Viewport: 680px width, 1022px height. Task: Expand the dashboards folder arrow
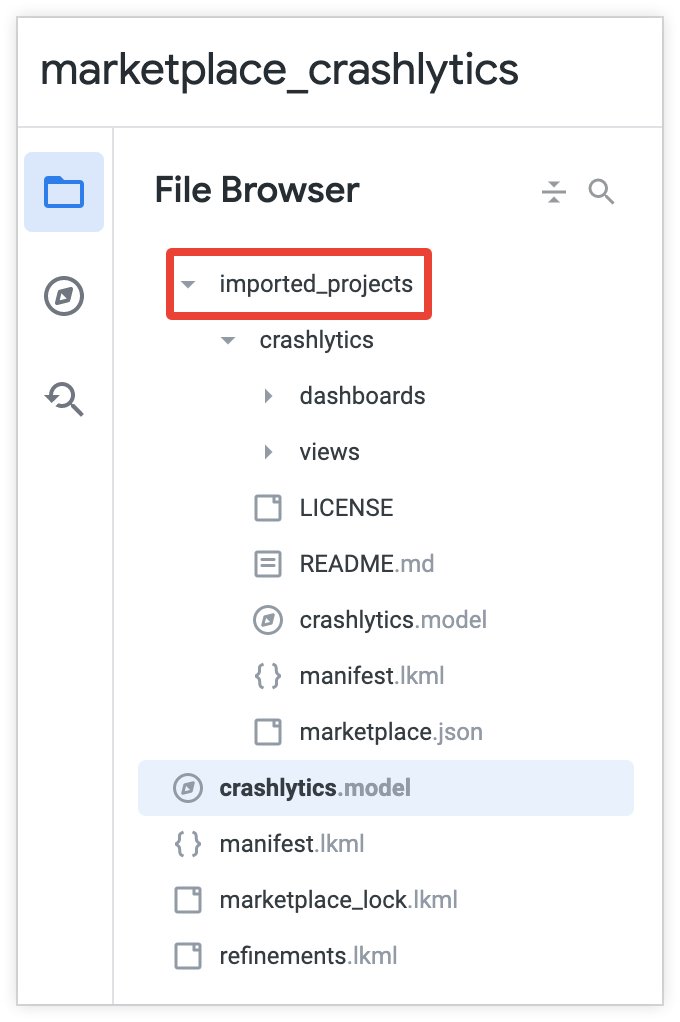coord(268,396)
